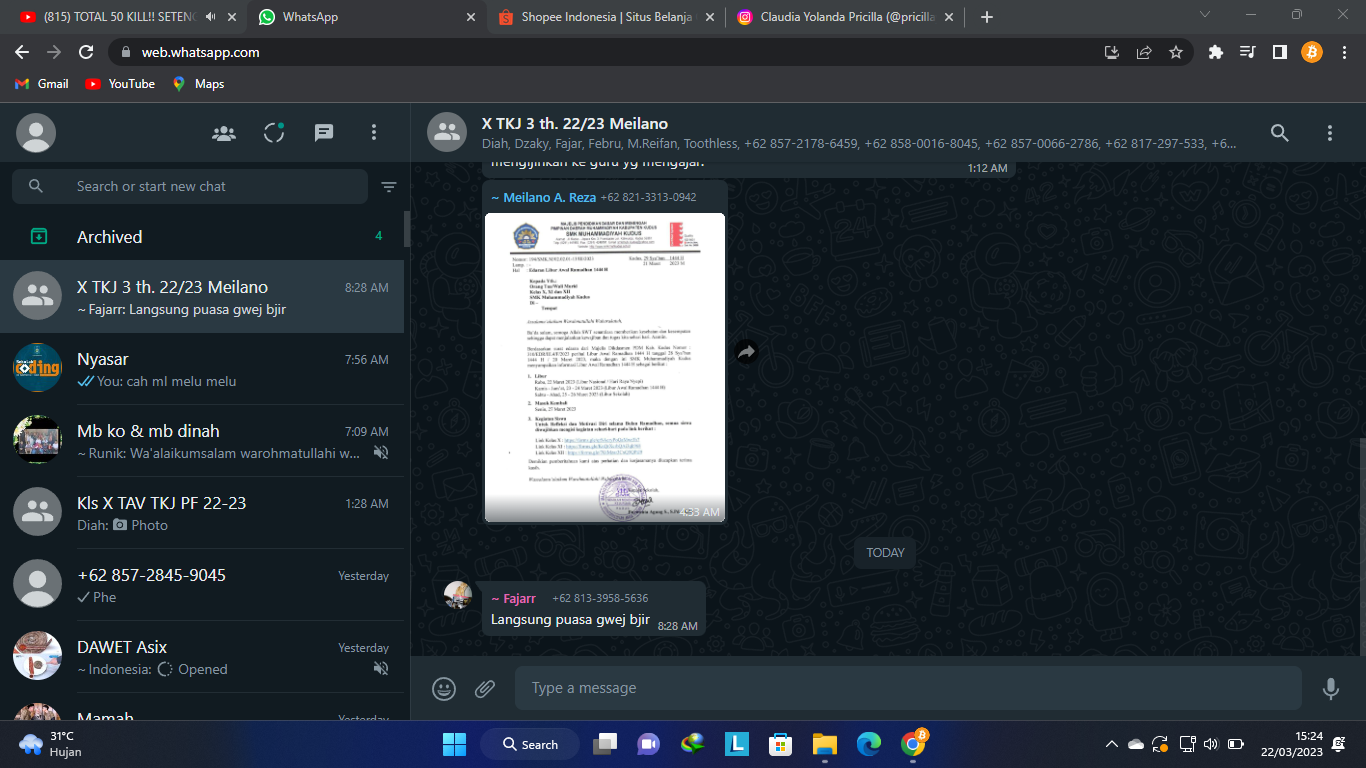Viewport: 1366px width, 768px height.
Task: Open media controls icon in Chrome toolbar
Action: coord(1247,52)
